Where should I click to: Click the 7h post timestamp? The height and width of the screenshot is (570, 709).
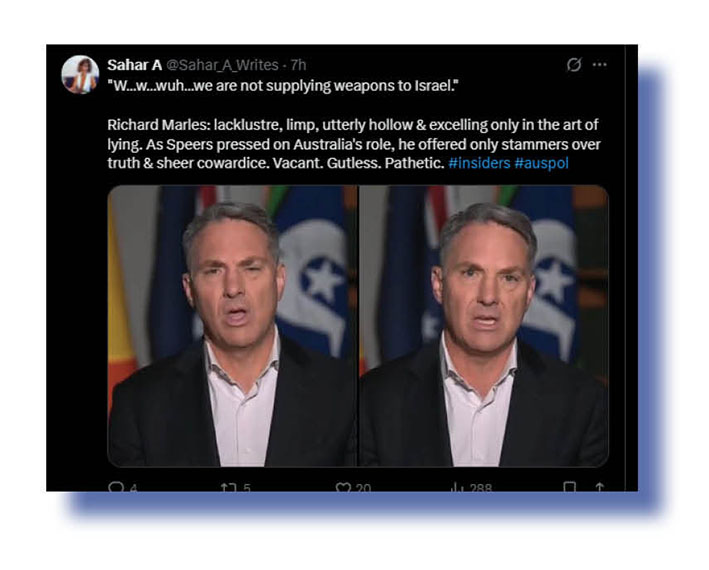298,65
